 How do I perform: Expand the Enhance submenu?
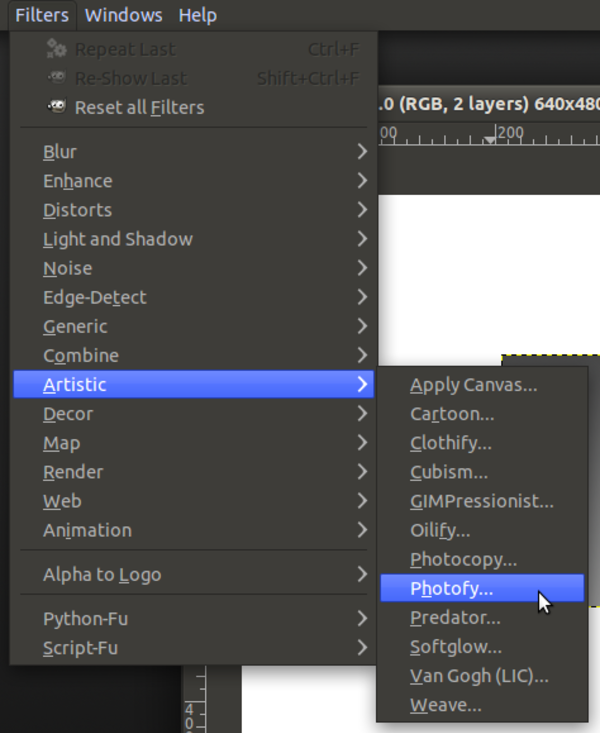[193, 180]
